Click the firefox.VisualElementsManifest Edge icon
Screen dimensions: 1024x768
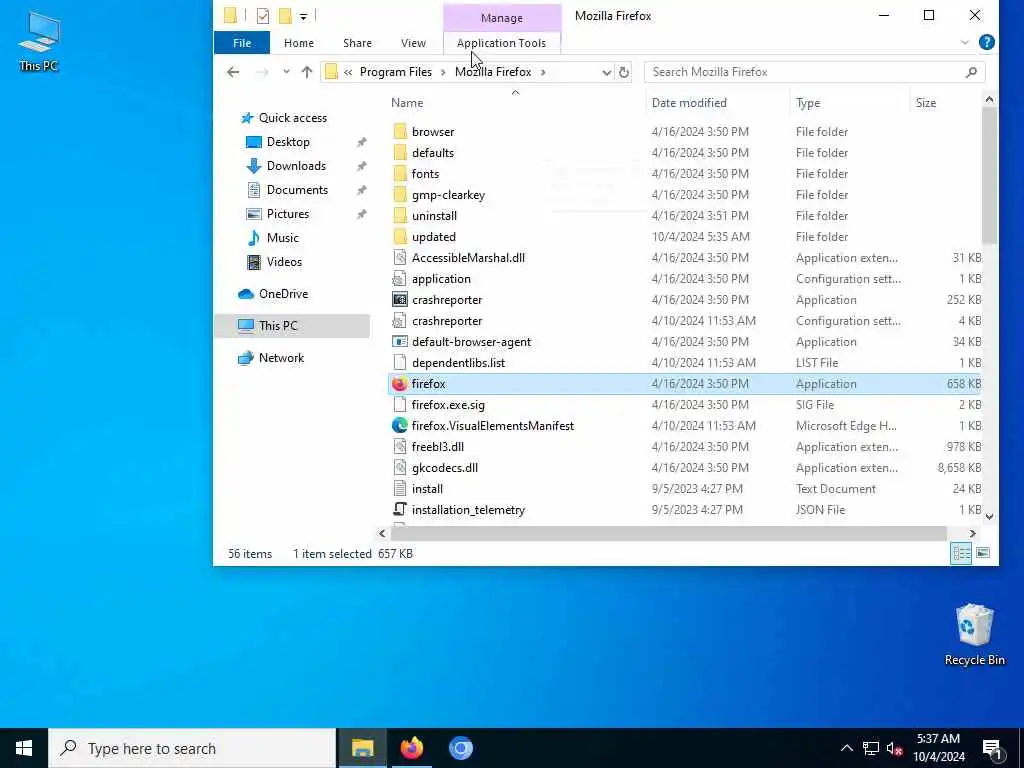(400, 426)
